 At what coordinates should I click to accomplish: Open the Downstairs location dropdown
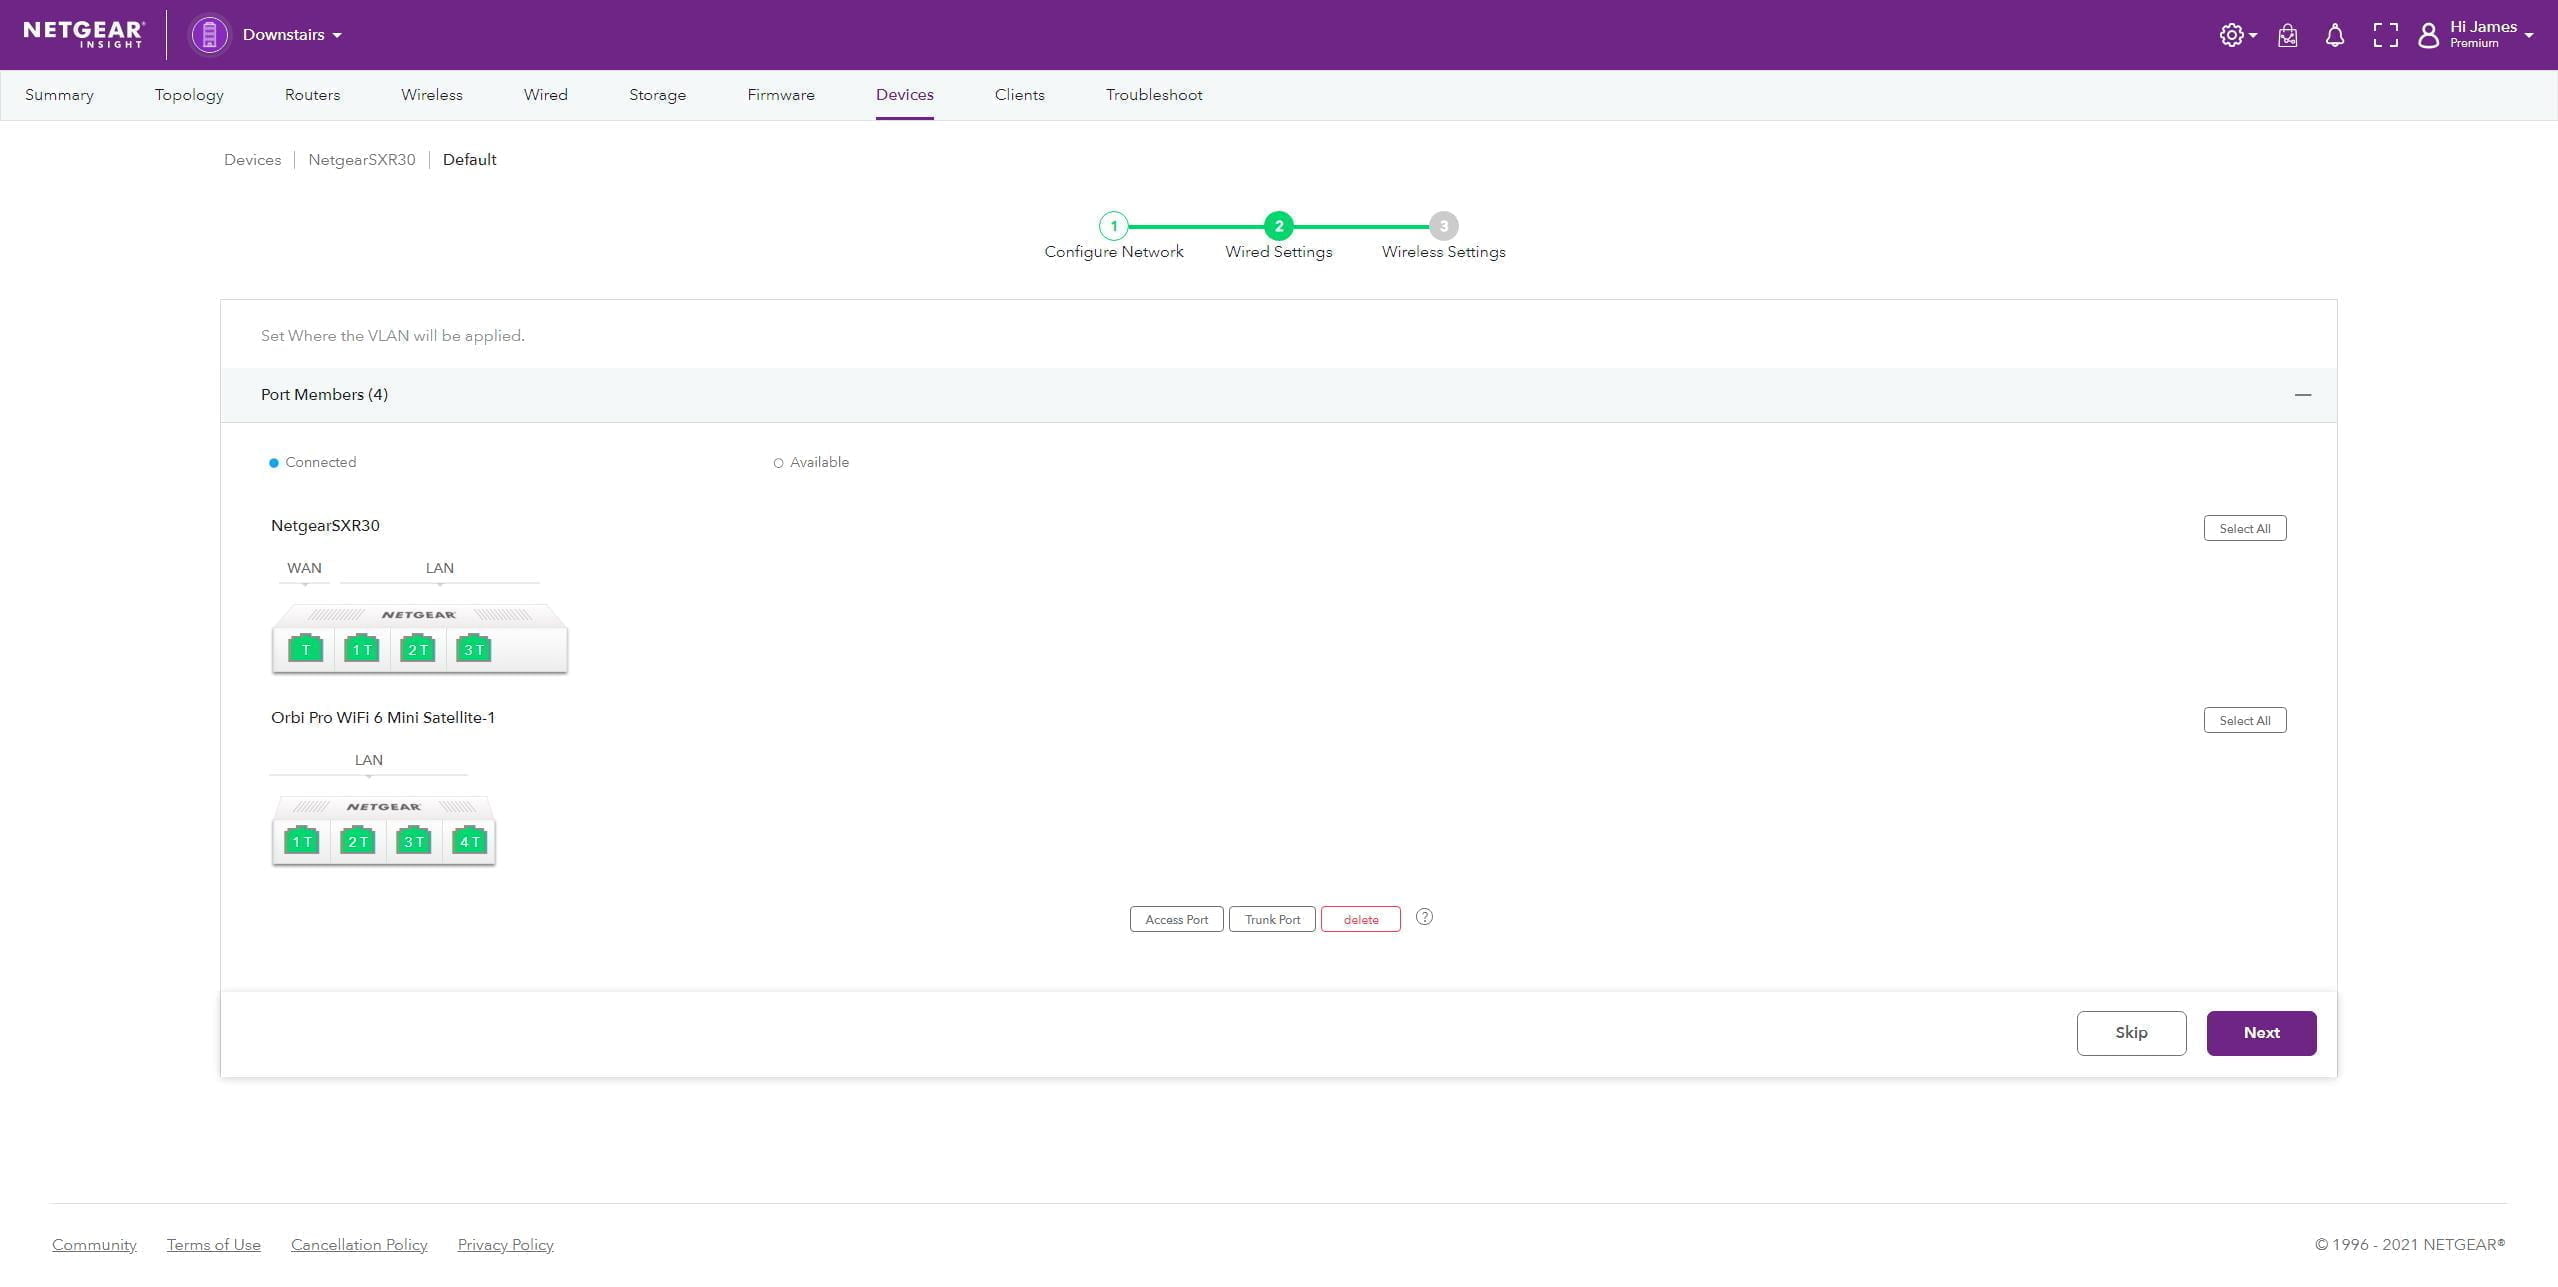pos(292,35)
